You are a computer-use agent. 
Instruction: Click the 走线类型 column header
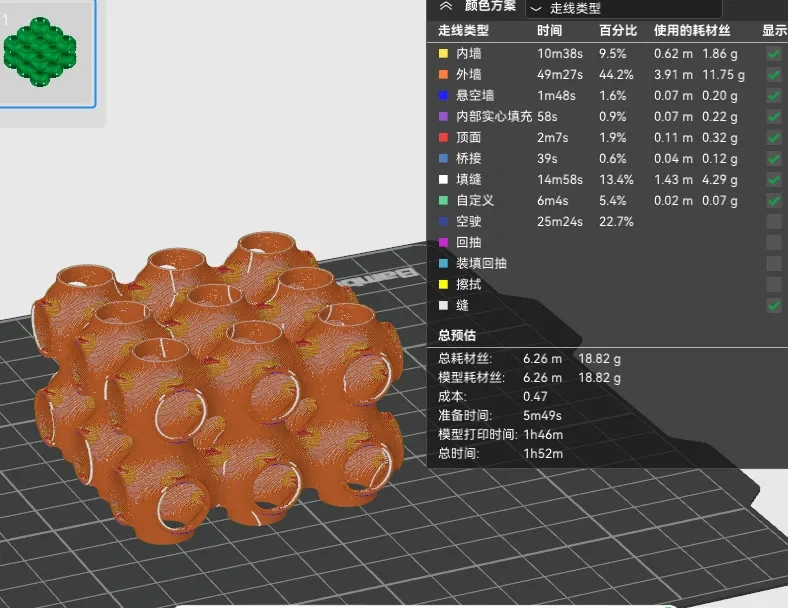click(x=463, y=31)
